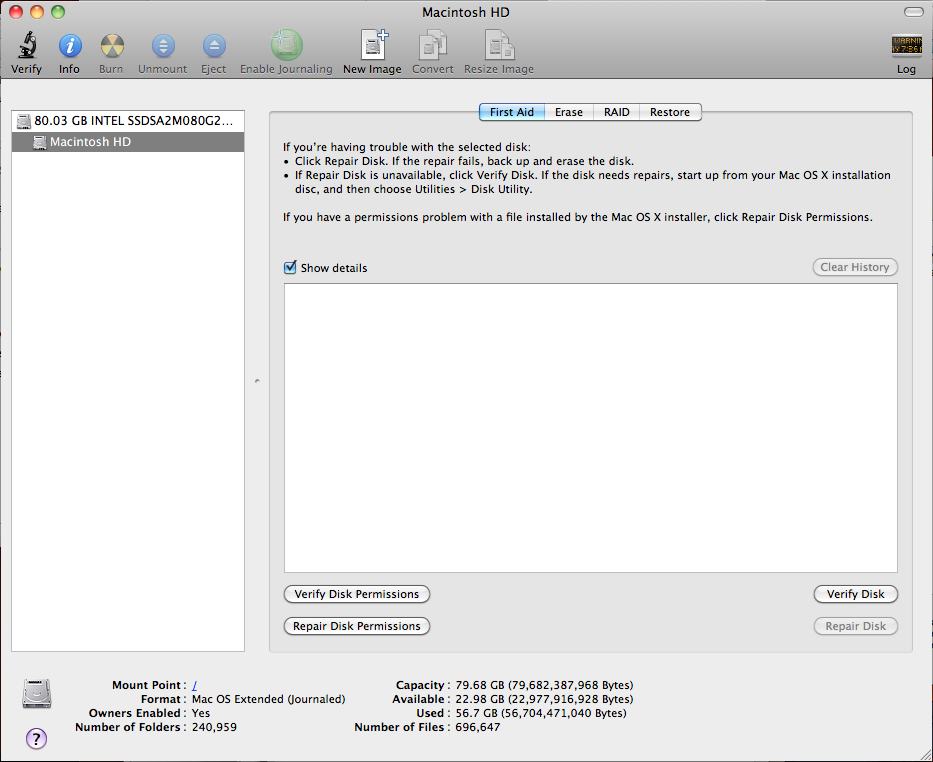Click the Unmount toolbar icon
Screen dimensions: 933x762
tap(162, 46)
